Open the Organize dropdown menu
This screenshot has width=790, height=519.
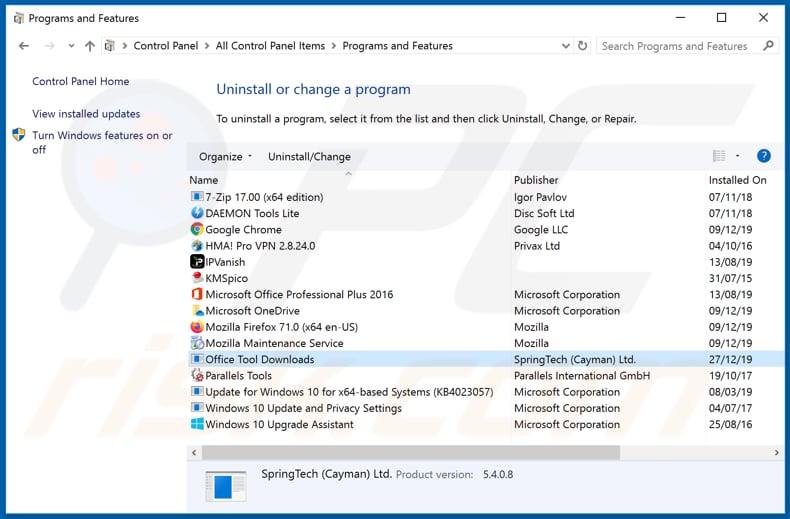pyautogui.click(x=225, y=156)
